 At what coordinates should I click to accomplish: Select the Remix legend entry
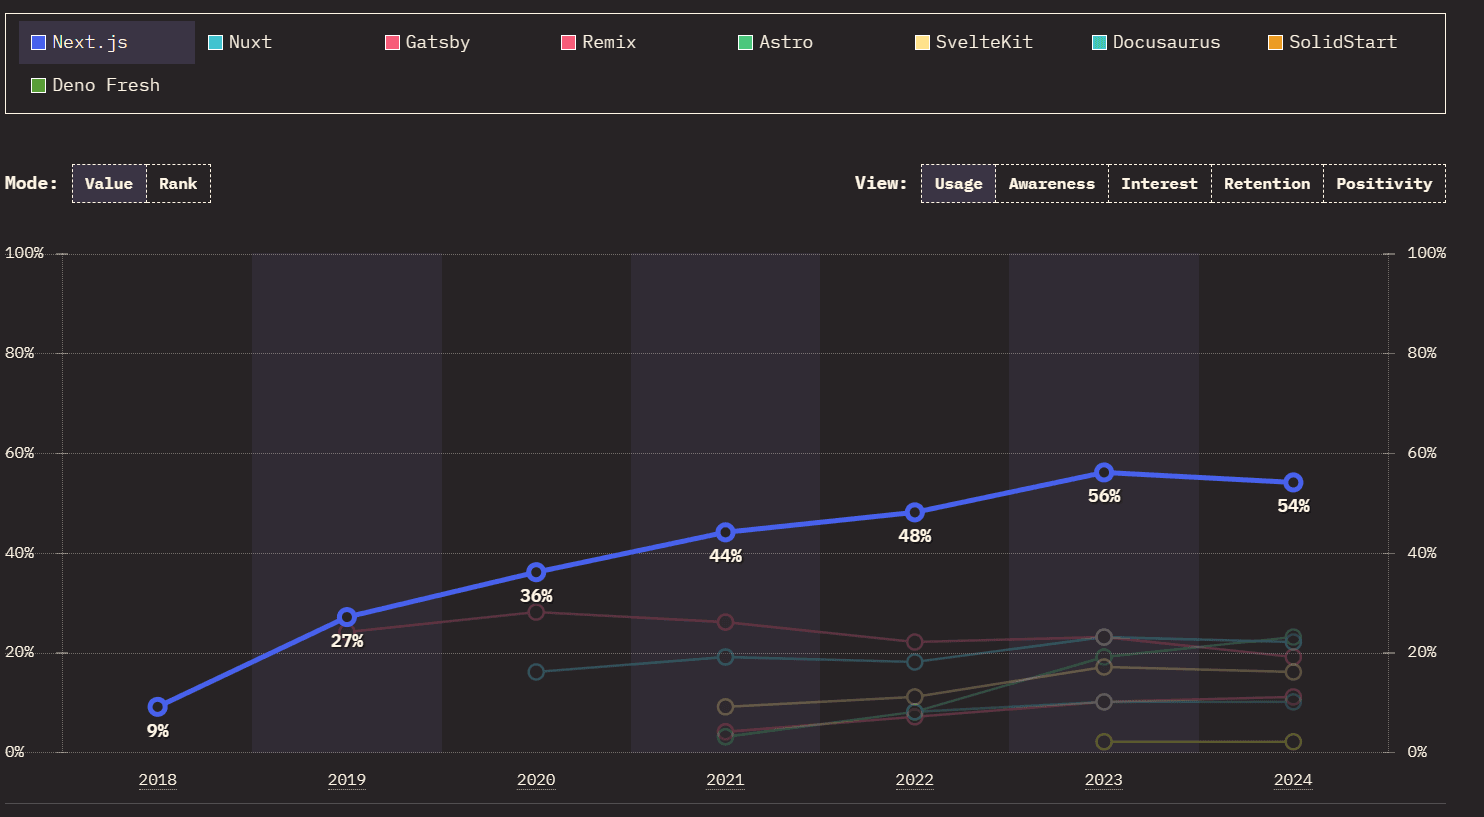point(599,42)
